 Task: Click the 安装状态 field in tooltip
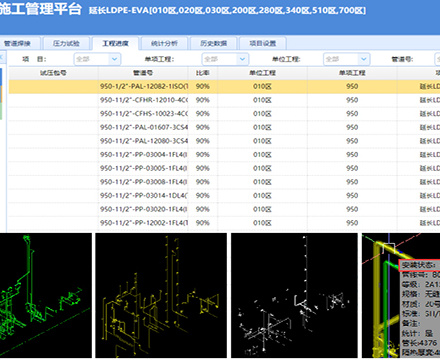(x=419, y=265)
